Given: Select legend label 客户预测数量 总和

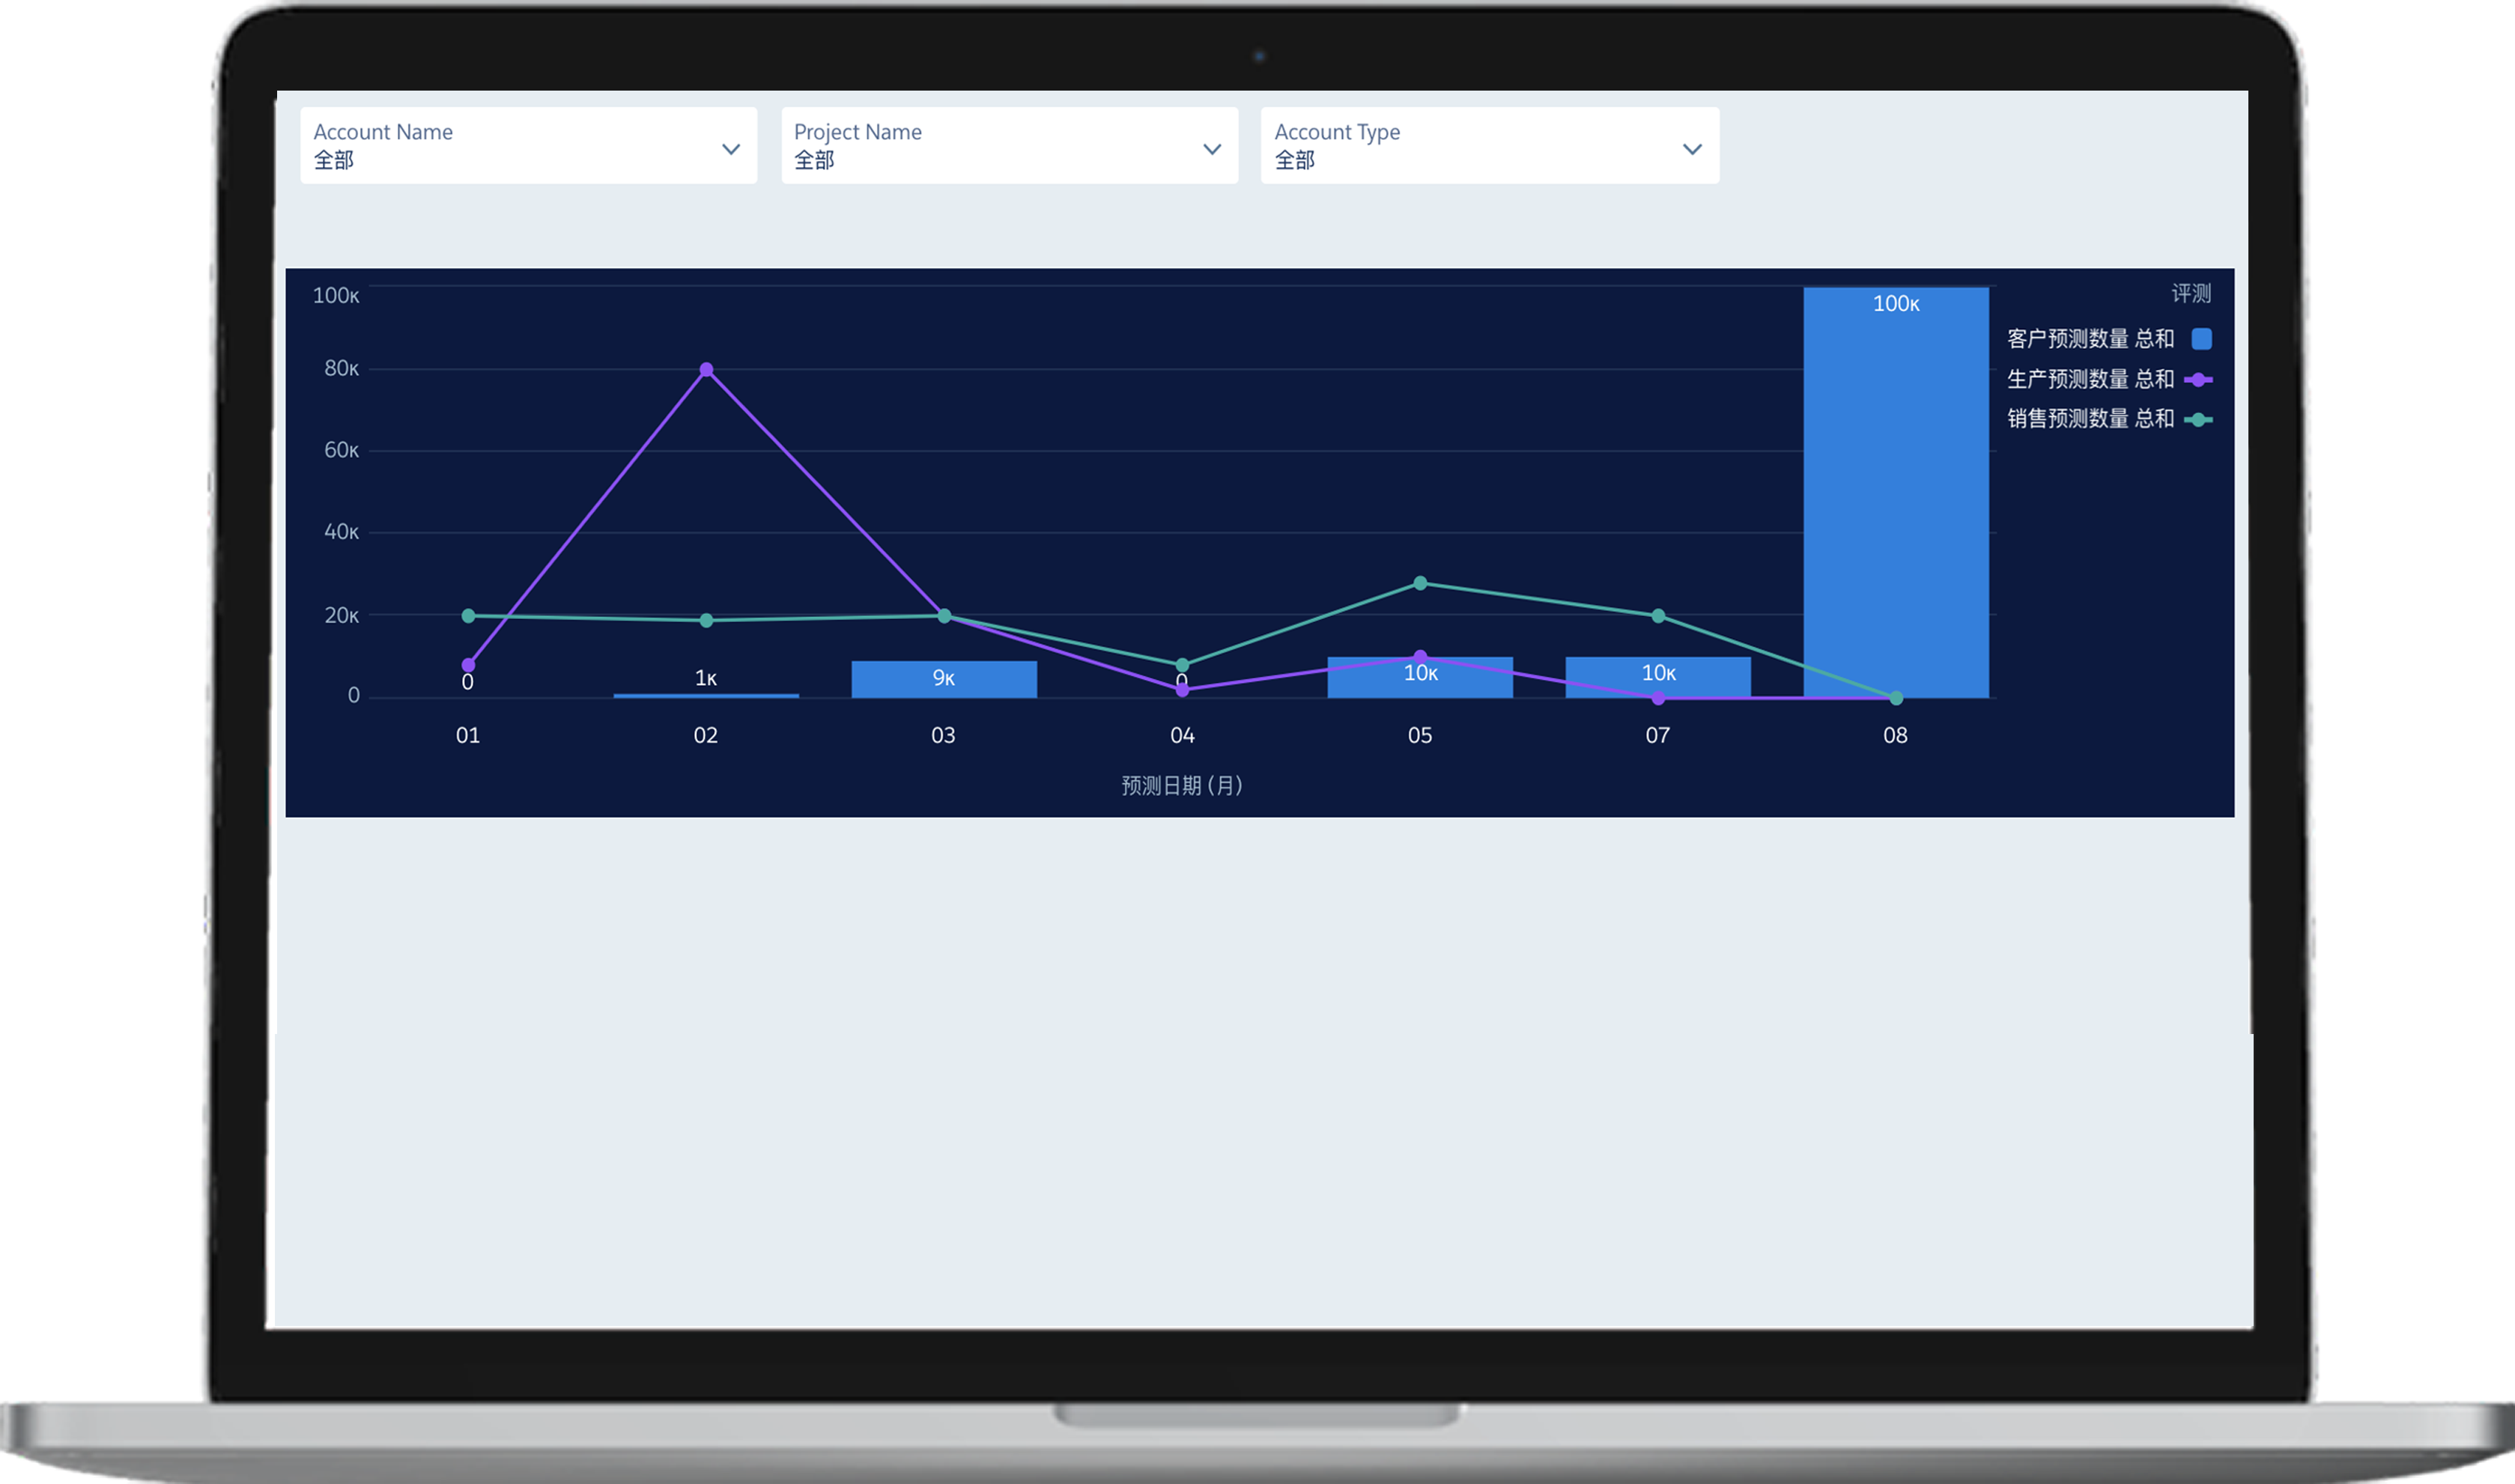Looking at the screenshot, I should tap(2090, 339).
